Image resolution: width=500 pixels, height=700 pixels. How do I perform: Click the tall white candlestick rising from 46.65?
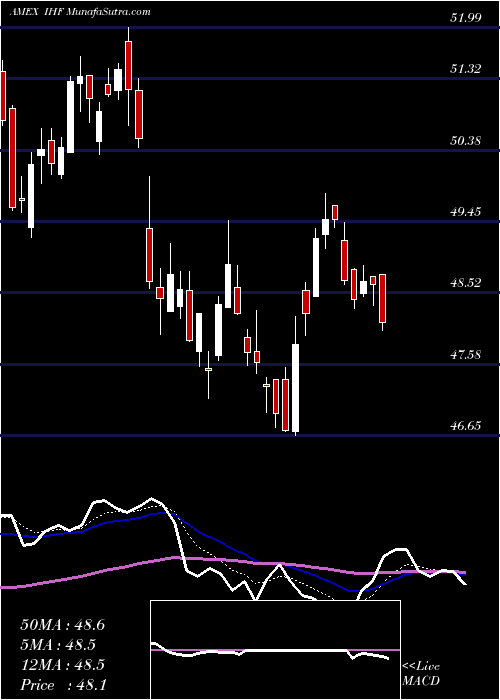point(296,388)
